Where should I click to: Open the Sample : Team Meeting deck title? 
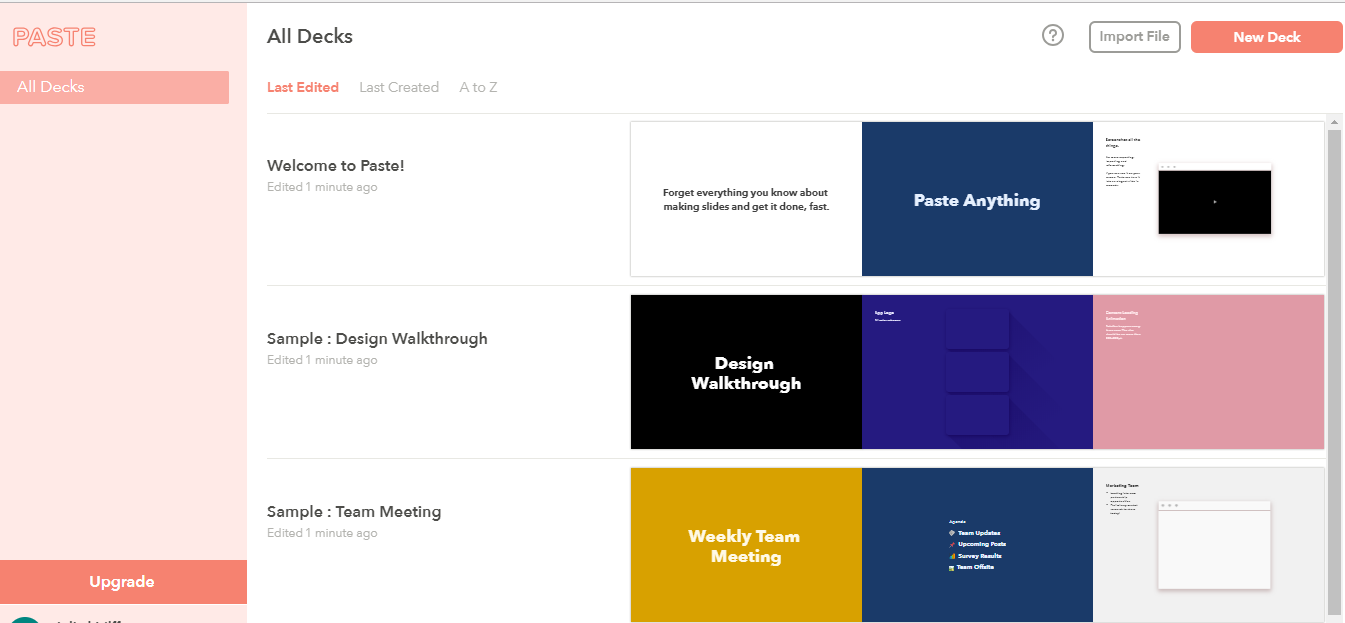[354, 512]
